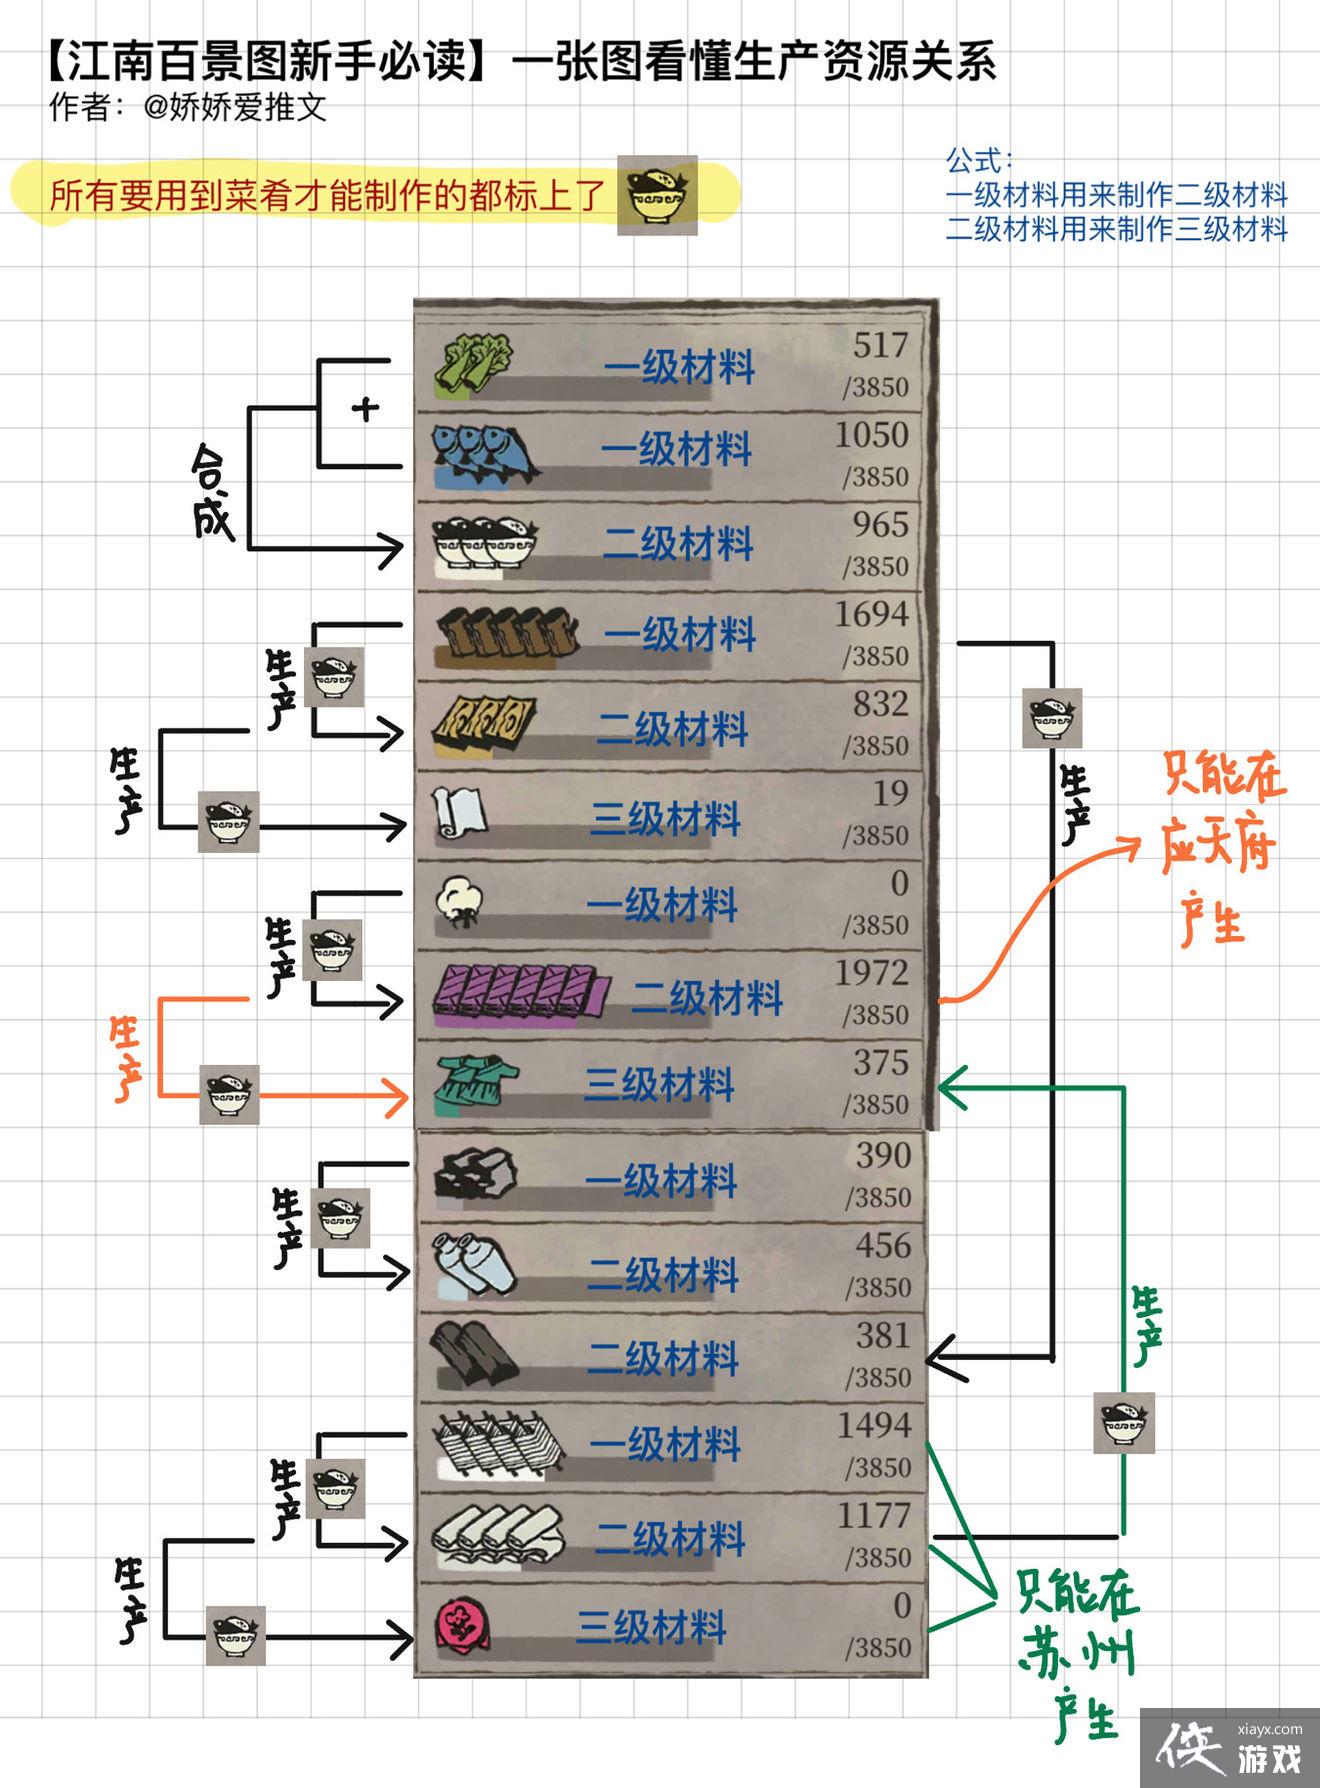Click the storage progress bar in the fish row

click(x=573, y=480)
